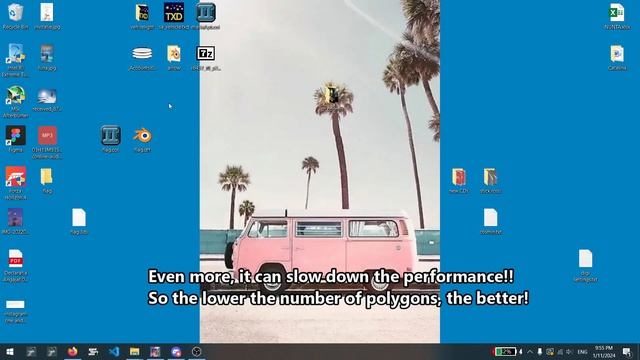Screen dimensions: 640x360
Task: Open the flag.dff Blender icon
Action: click(x=142, y=136)
